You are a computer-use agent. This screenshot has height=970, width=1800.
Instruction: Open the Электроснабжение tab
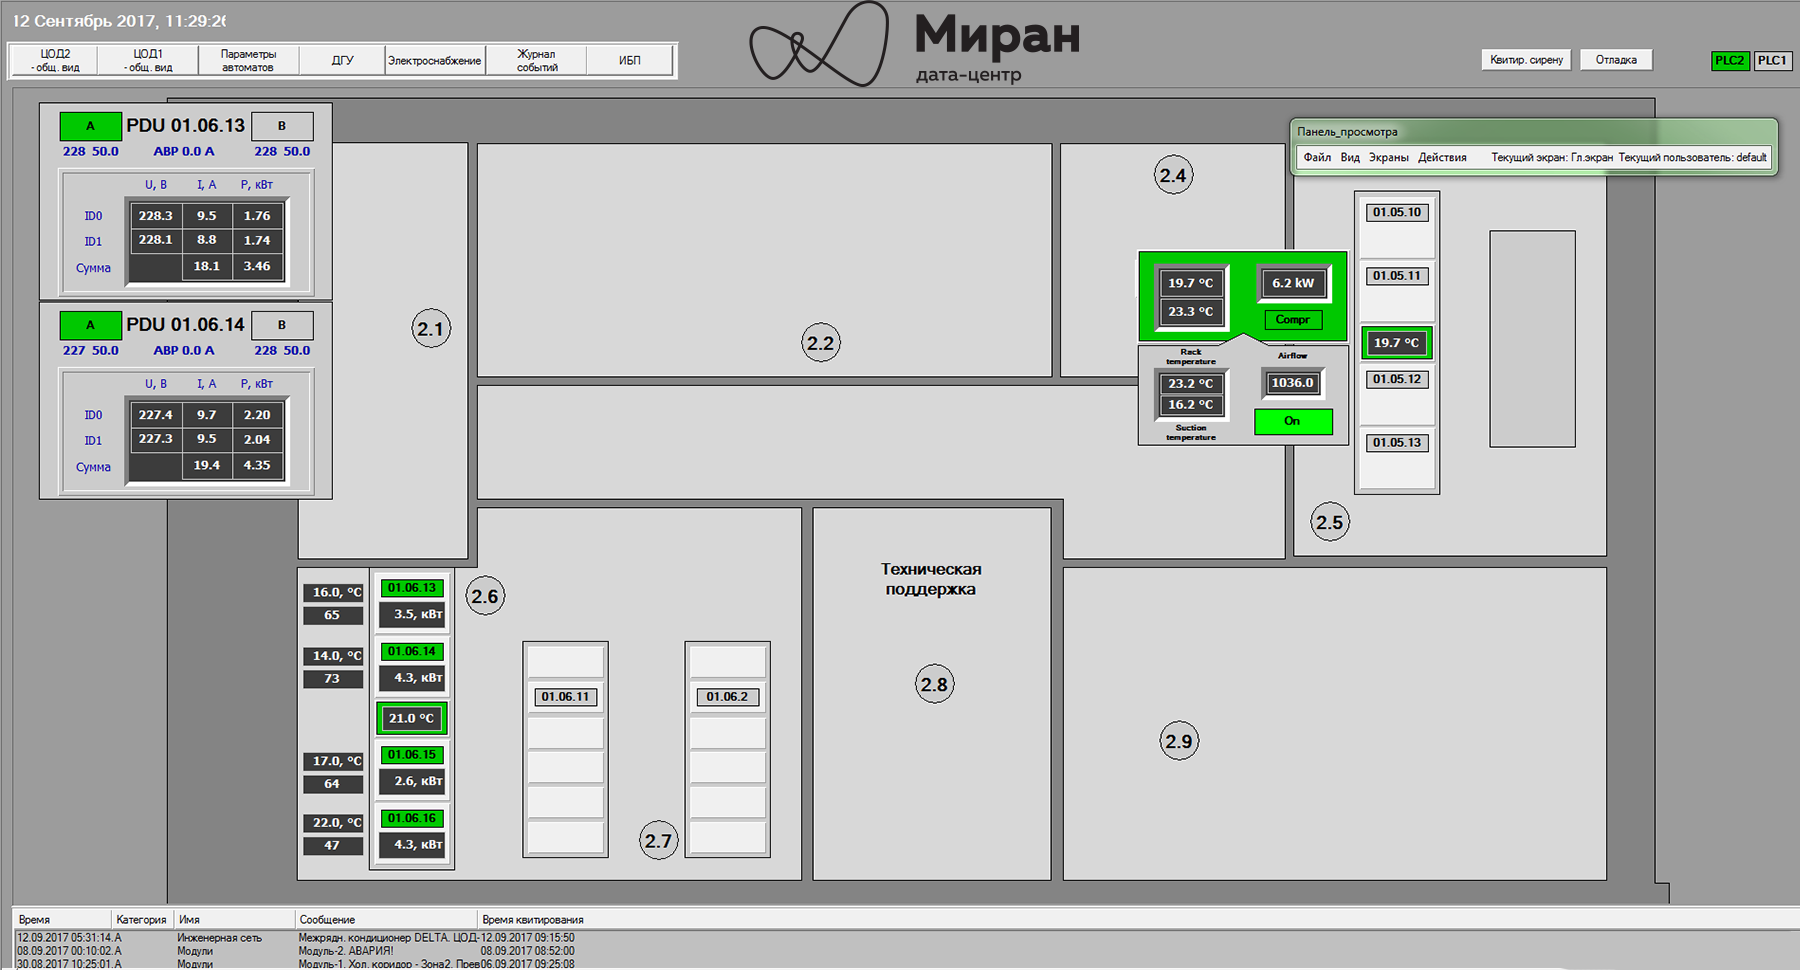(435, 60)
